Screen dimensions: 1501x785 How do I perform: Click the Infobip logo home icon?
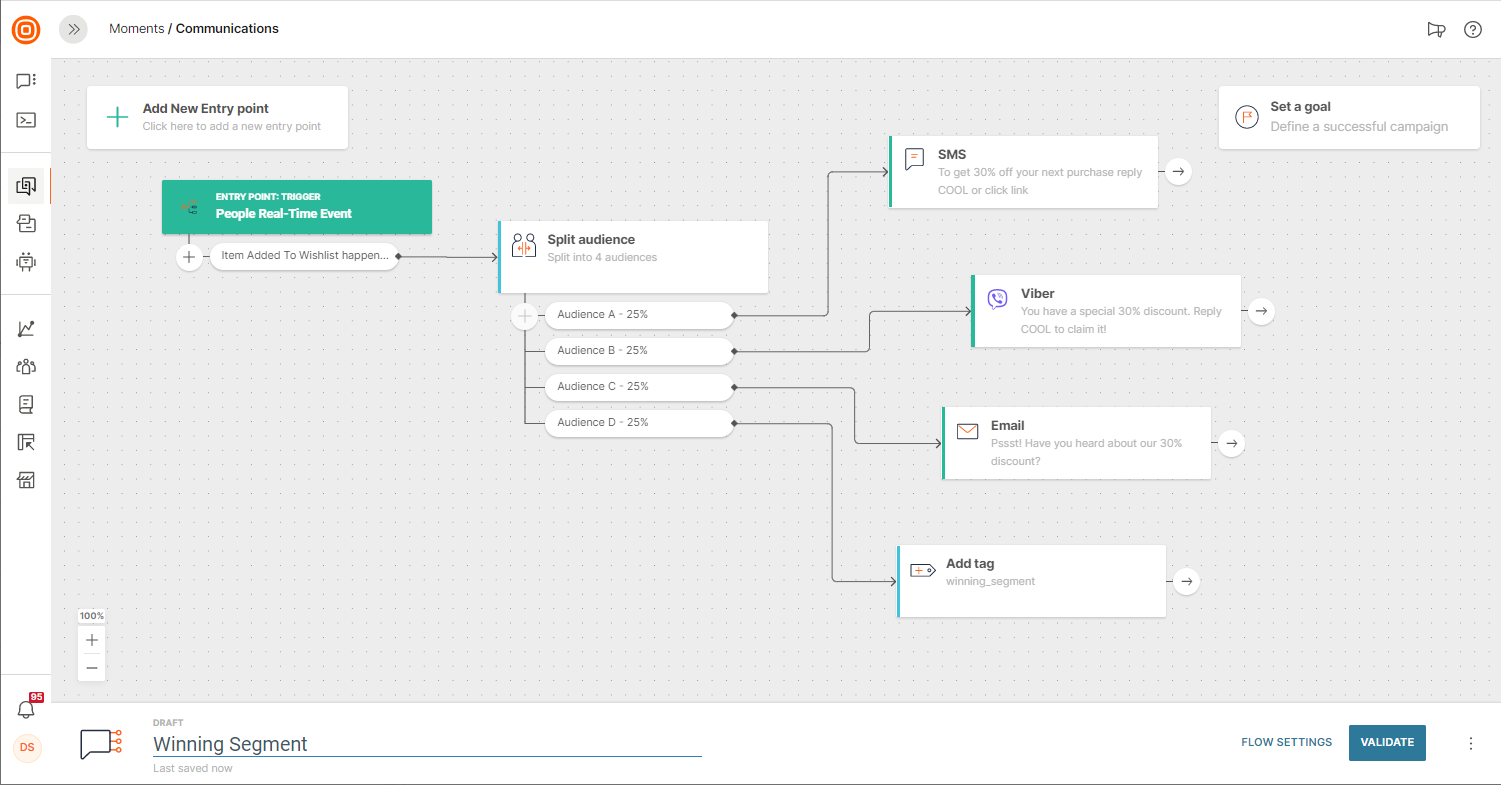pyautogui.click(x=26, y=29)
